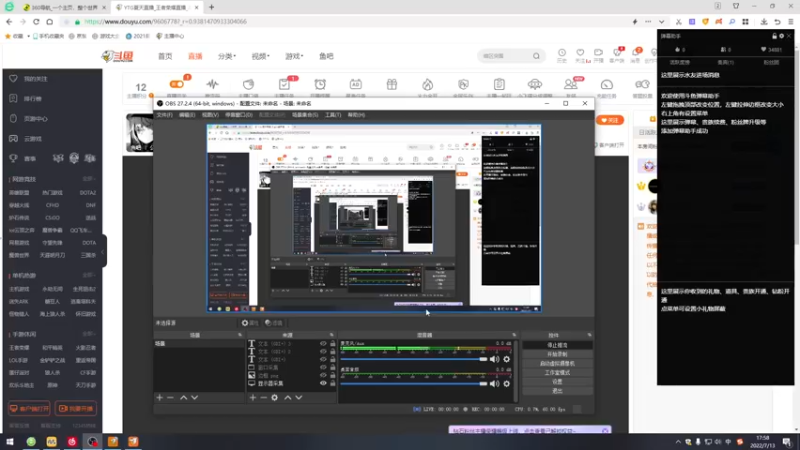Viewport: 800px width, 450px height.
Task: Open the waveform icon in streamer toolbar
Action: [x=212, y=84]
